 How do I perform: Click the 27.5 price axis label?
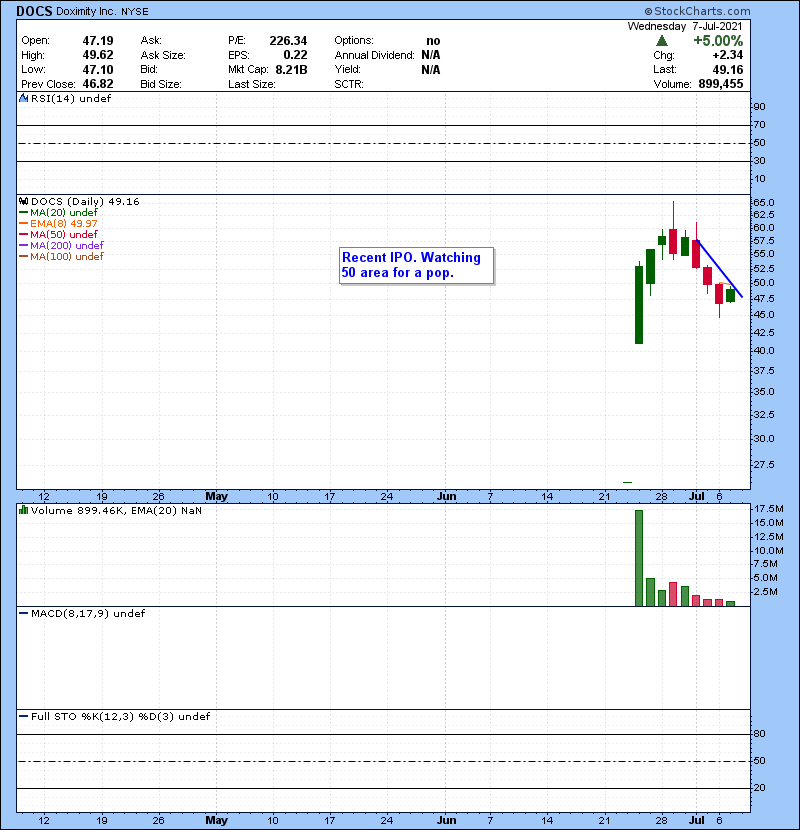764,464
